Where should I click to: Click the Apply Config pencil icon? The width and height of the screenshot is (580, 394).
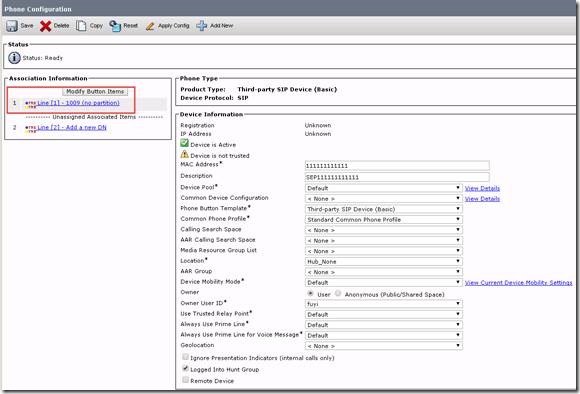coord(150,26)
